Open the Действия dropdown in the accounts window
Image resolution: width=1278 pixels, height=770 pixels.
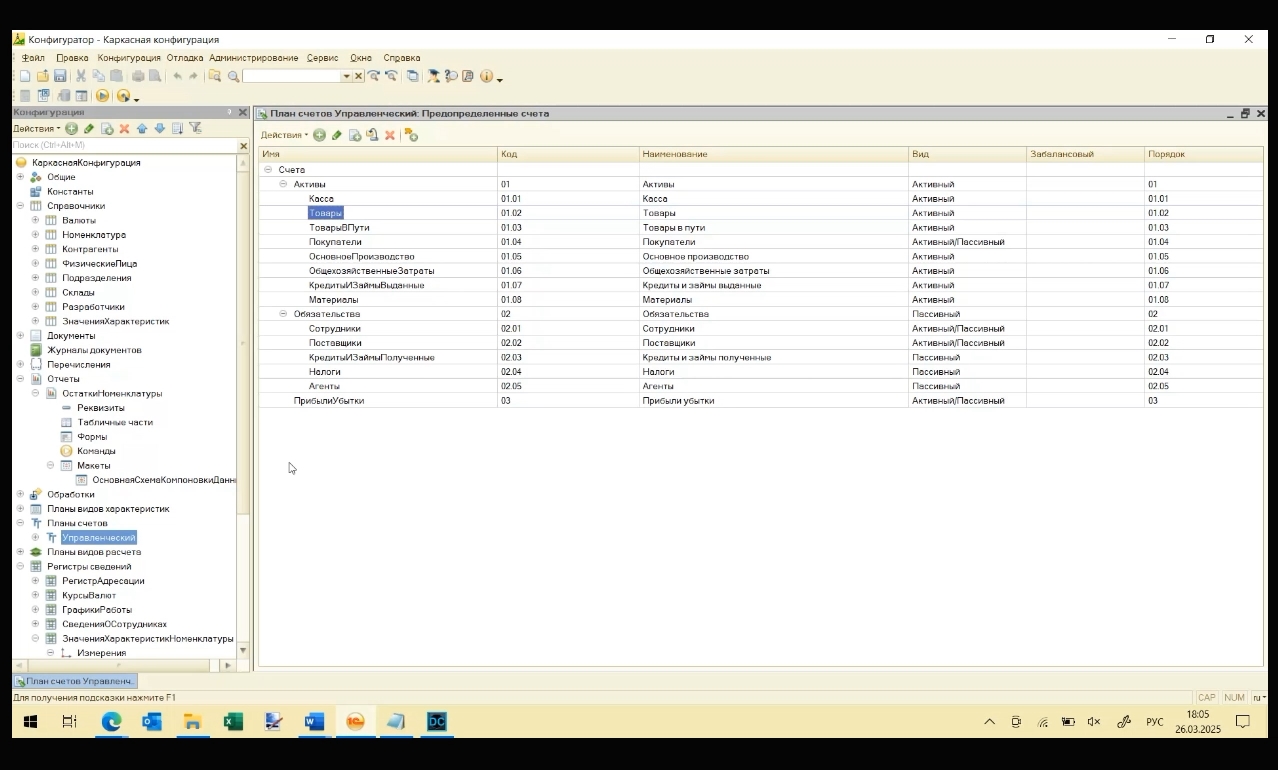pos(284,135)
